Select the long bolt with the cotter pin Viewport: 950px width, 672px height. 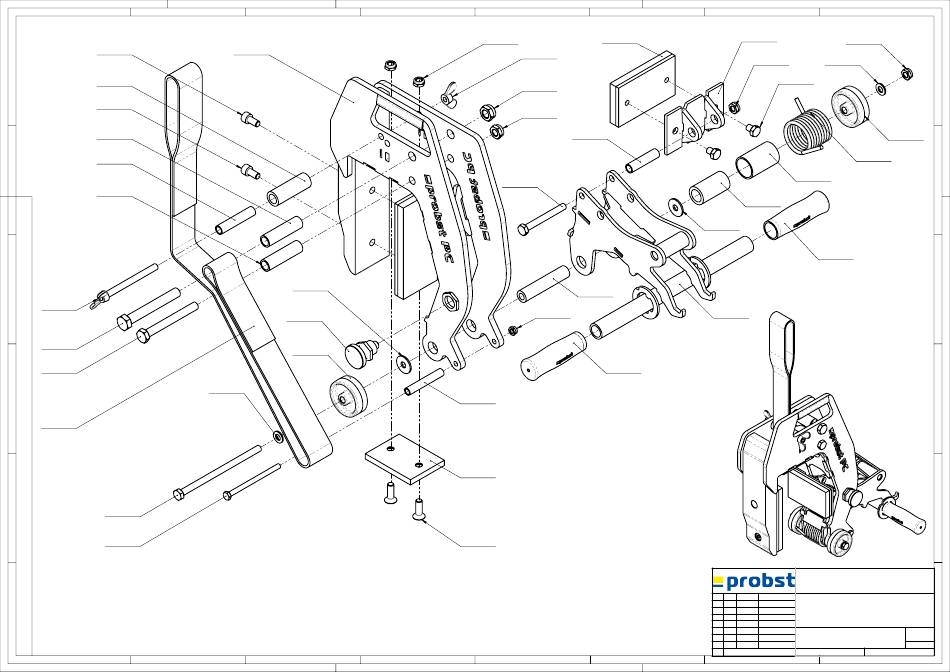[x=124, y=286]
